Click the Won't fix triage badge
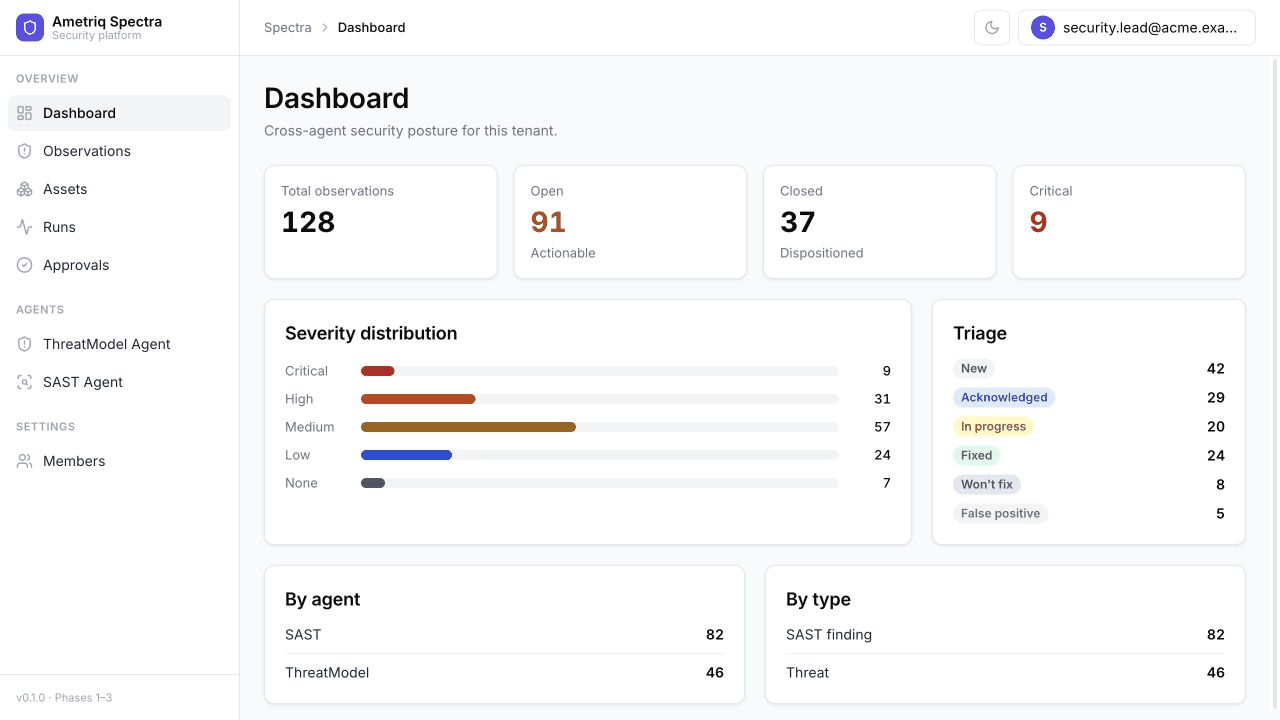This screenshot has width=1280, height=720. [x=987, y=484]
